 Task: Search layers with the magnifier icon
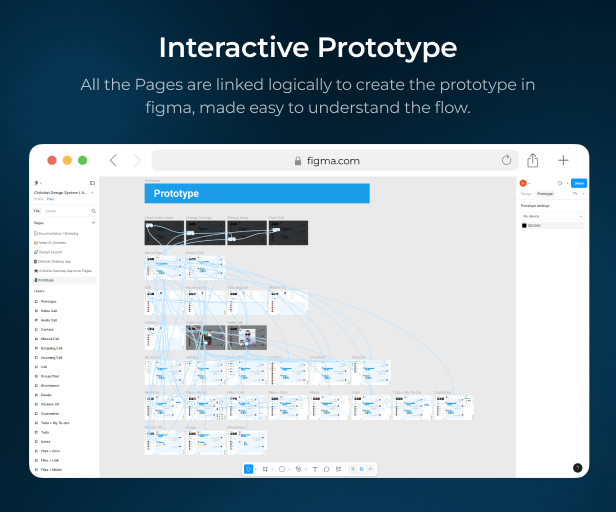pyautogui.click(x=94, y=211)
